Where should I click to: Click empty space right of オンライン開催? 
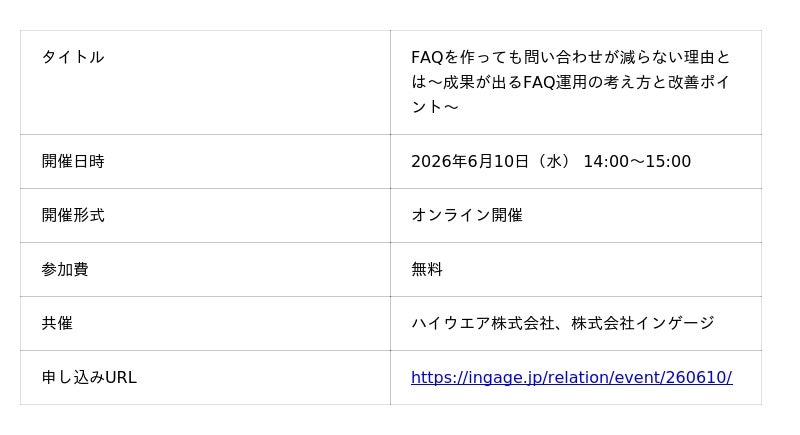pyautogui.click(x=643, y=215)
